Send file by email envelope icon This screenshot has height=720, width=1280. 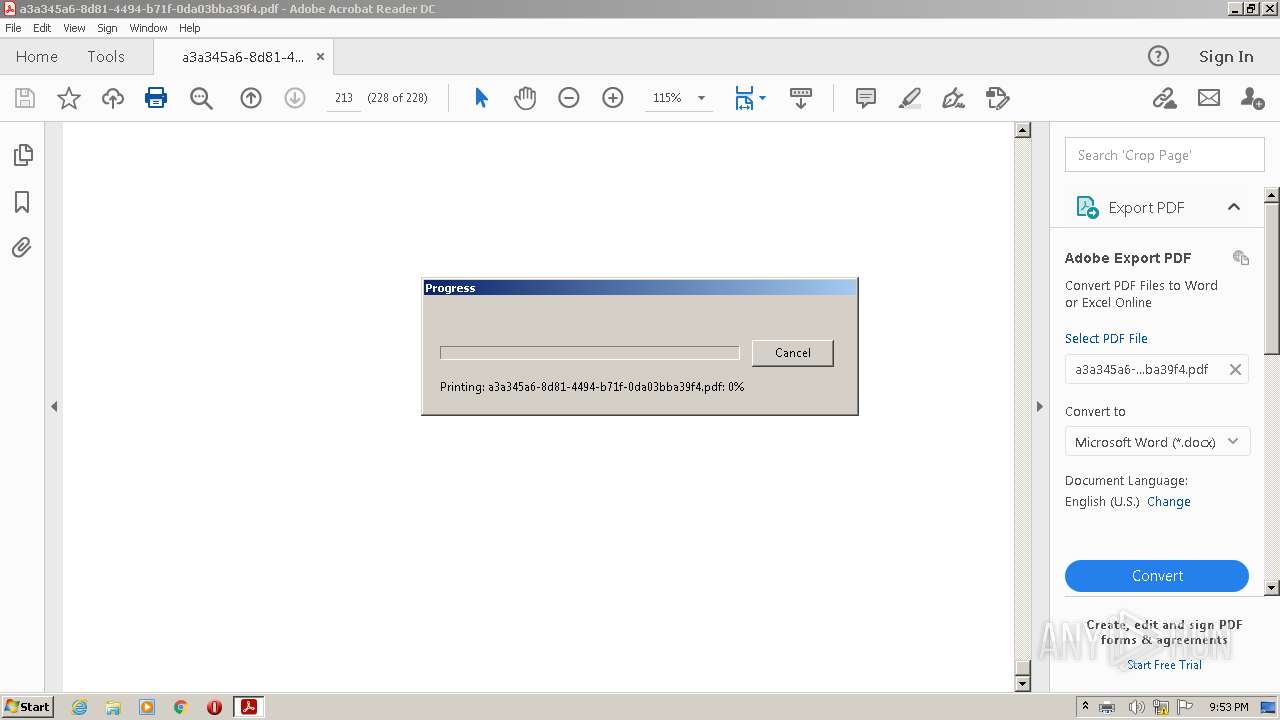(x=1209, y=98)
